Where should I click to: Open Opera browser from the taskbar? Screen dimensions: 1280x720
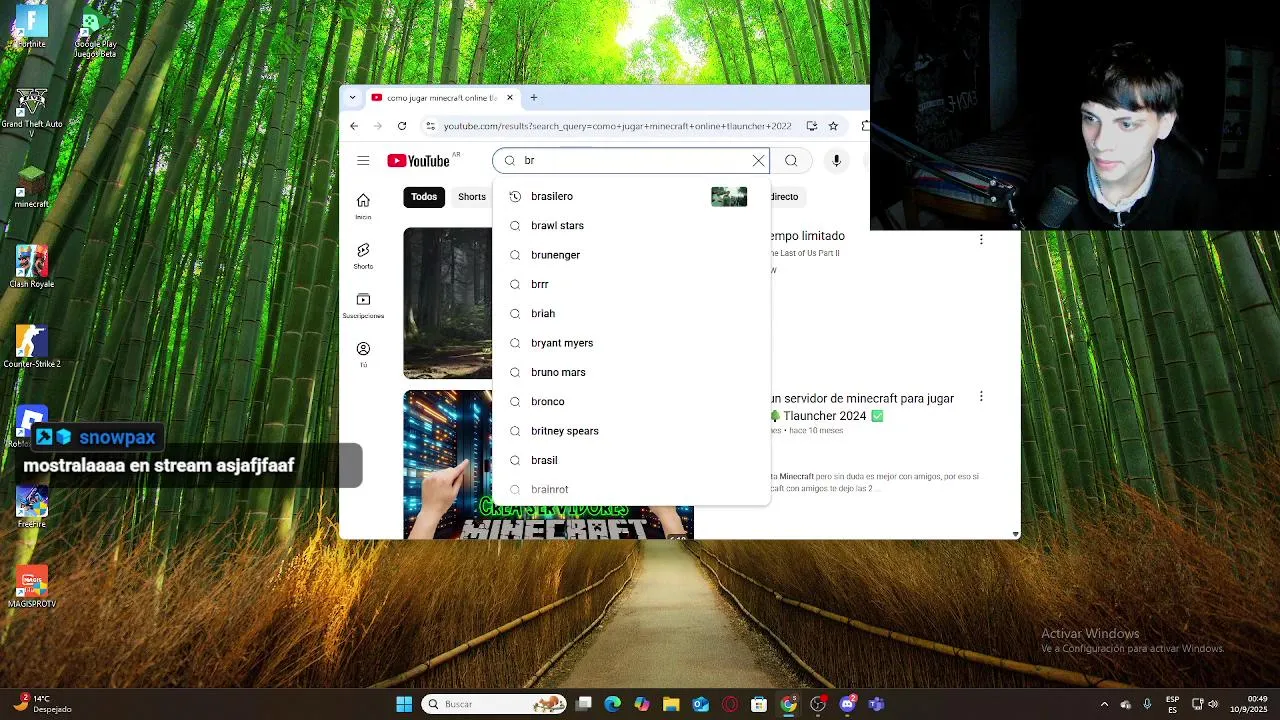point(730,704)
